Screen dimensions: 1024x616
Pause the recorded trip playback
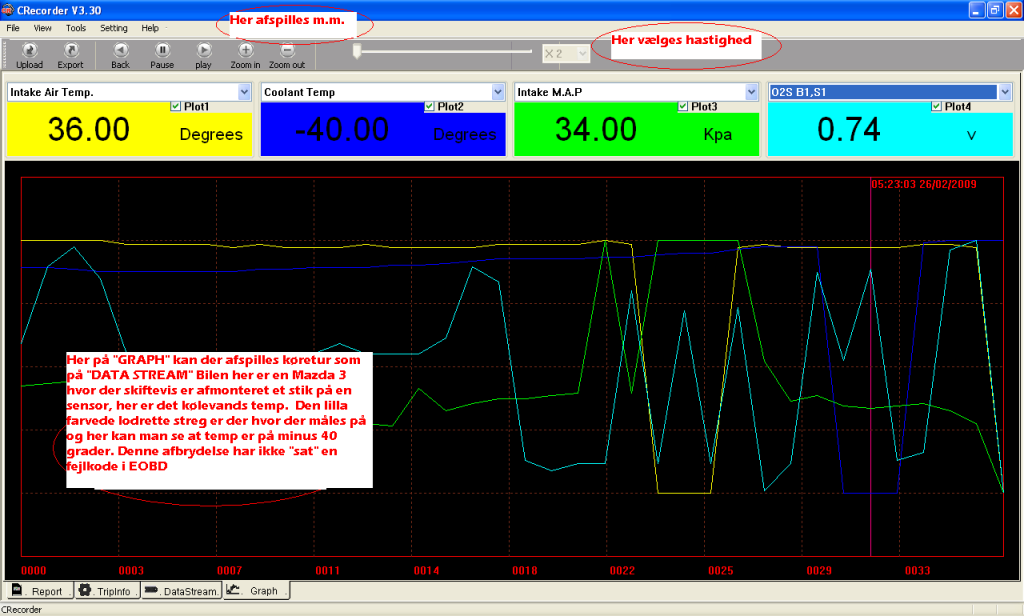162,50
